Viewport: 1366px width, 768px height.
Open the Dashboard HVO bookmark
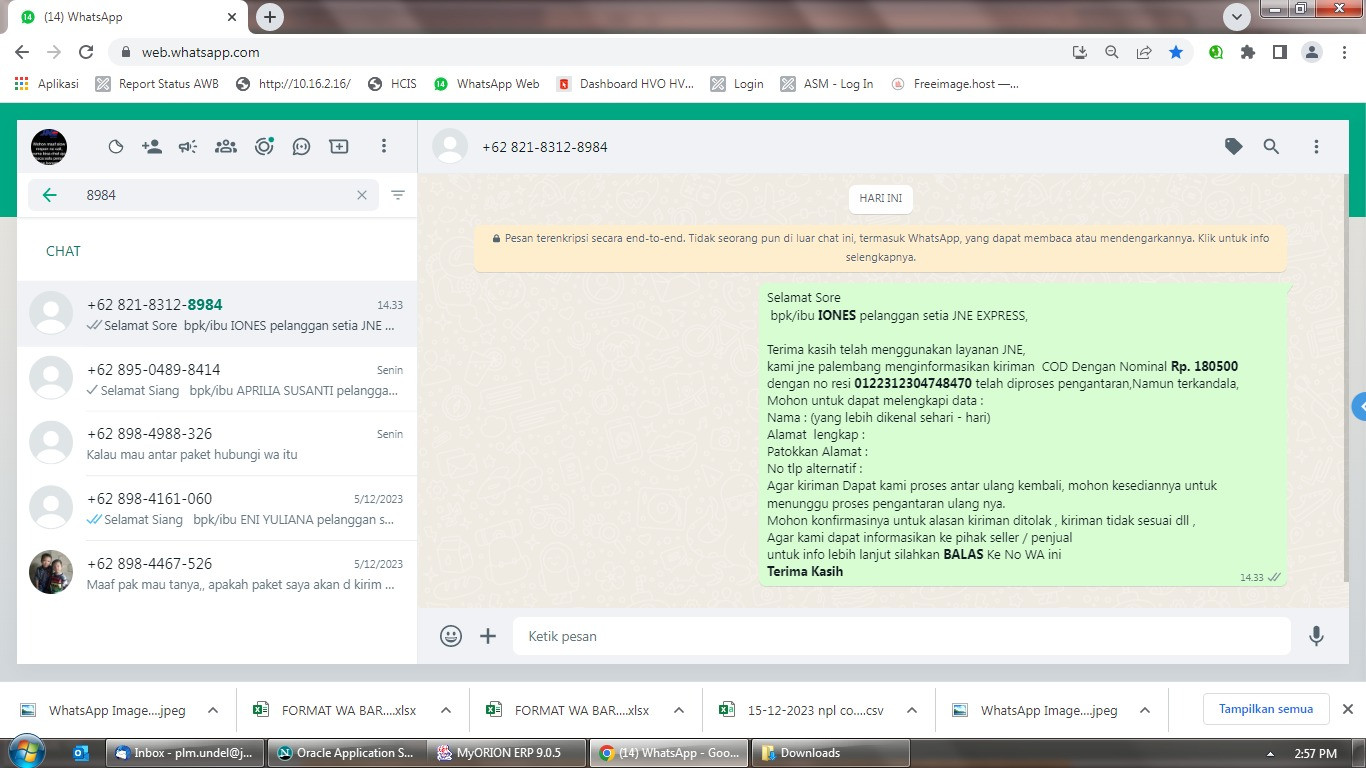pyautogui.click(x=625, y=84)
